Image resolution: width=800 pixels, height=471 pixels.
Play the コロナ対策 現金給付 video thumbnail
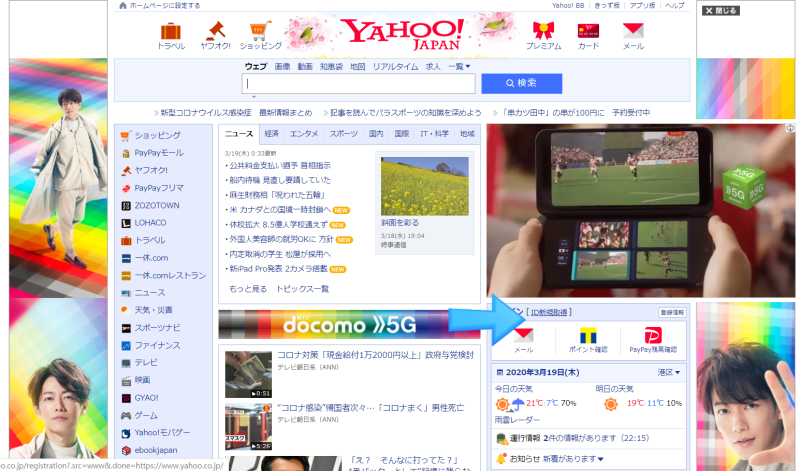click(248, 375)
